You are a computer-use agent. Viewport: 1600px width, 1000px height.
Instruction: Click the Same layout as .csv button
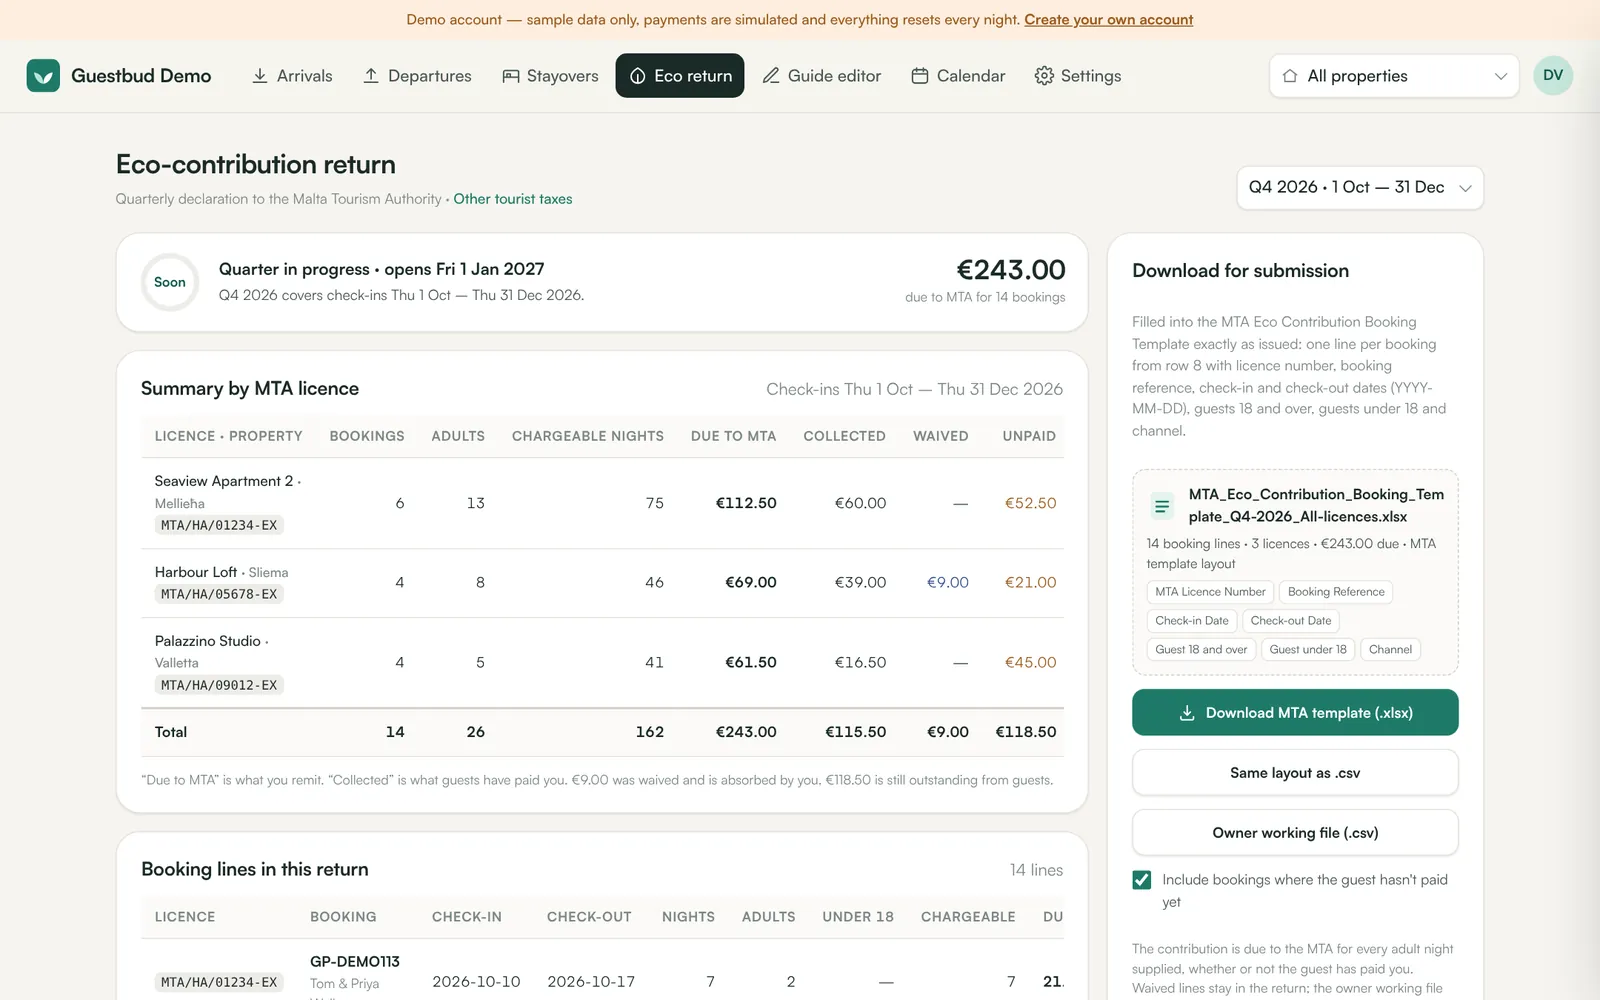click(1295, 773)
